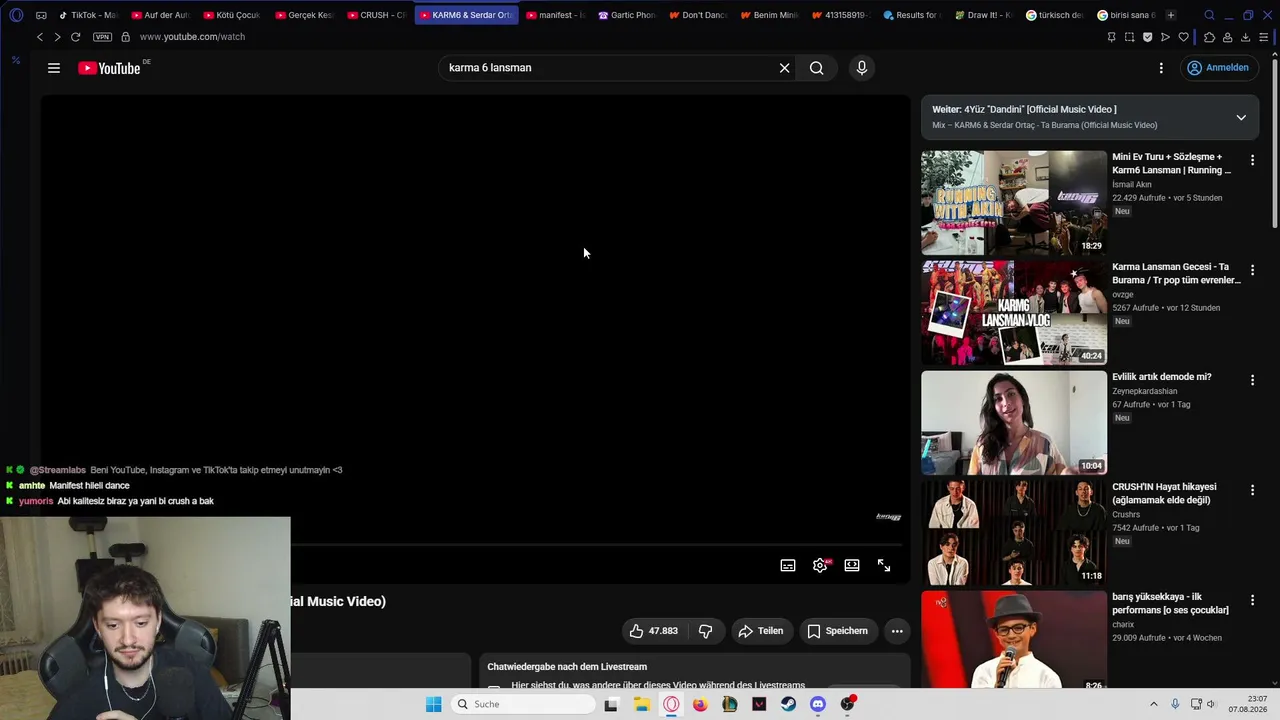Image resolution: width=1280 pixels, height=720 pixels.
Task: Run the search with the magnifier button
Action: (817, 68)
